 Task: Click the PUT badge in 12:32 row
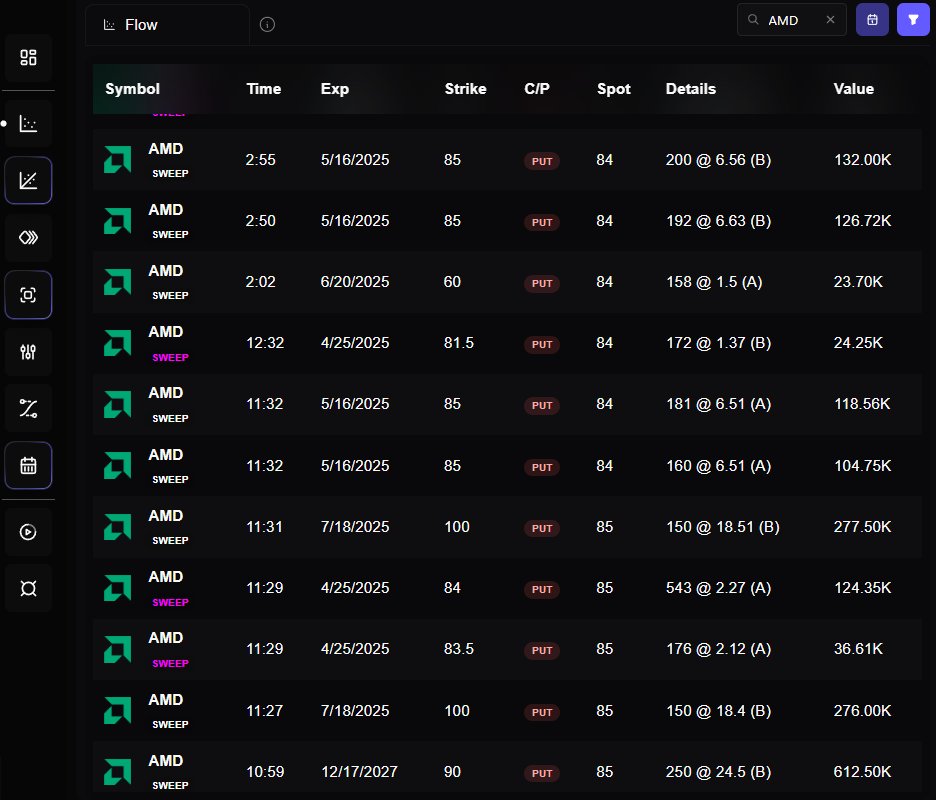point(542,344)
